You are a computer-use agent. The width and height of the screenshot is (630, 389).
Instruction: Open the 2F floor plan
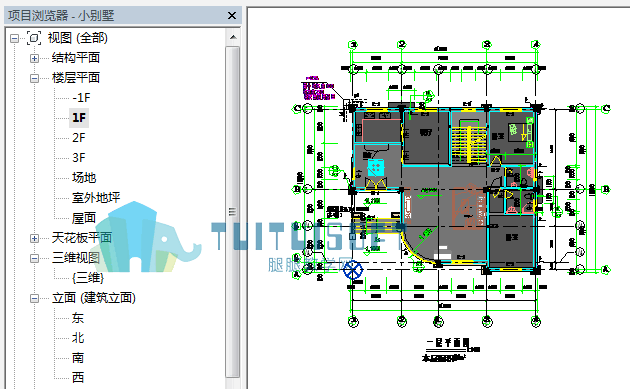79,137
